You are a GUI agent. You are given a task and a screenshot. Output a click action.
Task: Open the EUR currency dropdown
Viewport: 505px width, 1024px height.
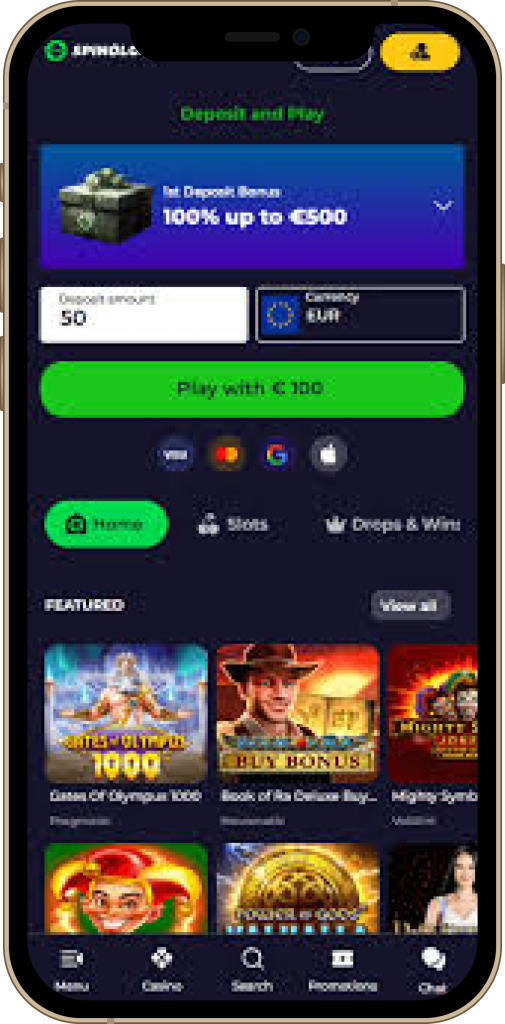(361, 314)
